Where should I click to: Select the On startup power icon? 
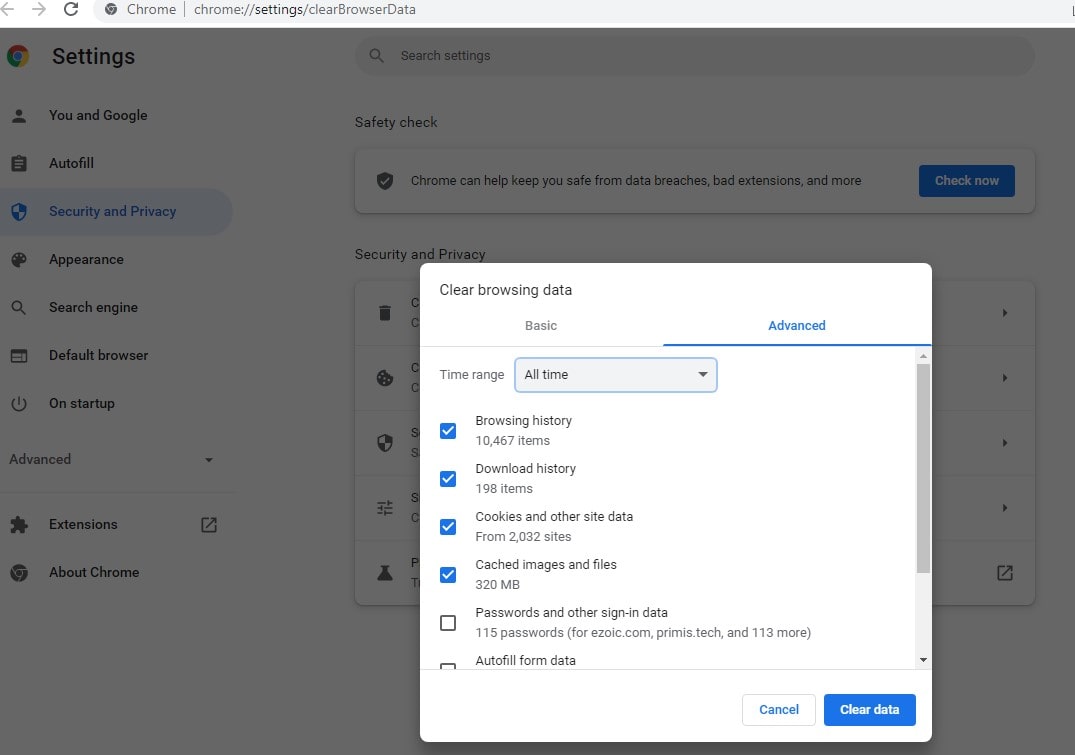[x=20, y=403]
